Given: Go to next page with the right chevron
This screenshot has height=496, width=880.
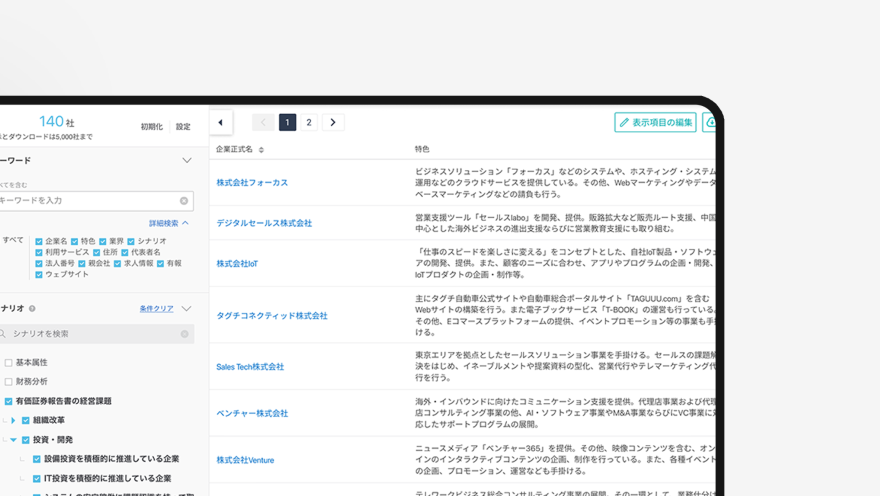Looking at the screenshot, I should click(333, 122).
